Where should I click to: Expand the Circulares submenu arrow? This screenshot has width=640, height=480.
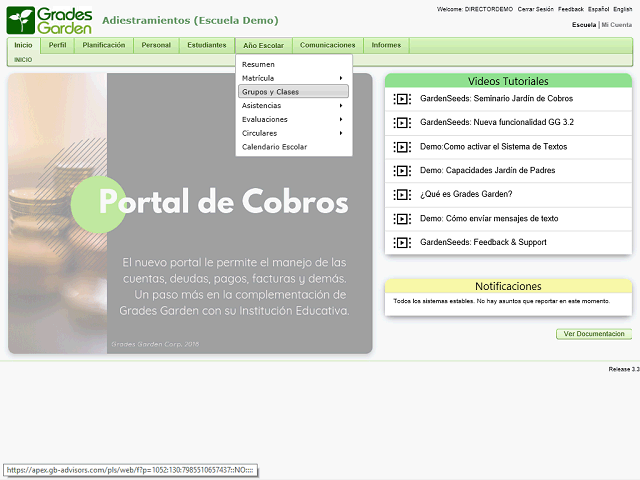coord(341,133)
